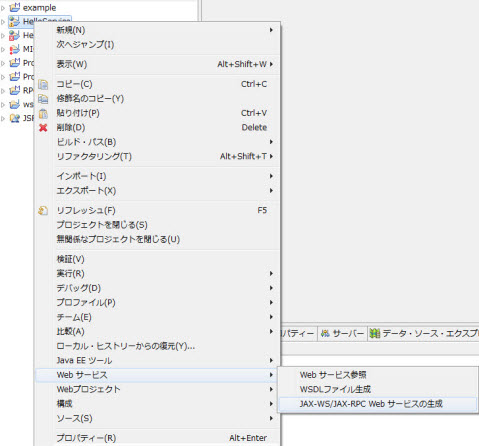Click the red X Delete (削除) icon
The image size is (479, 446).
(x=43, y=128)
